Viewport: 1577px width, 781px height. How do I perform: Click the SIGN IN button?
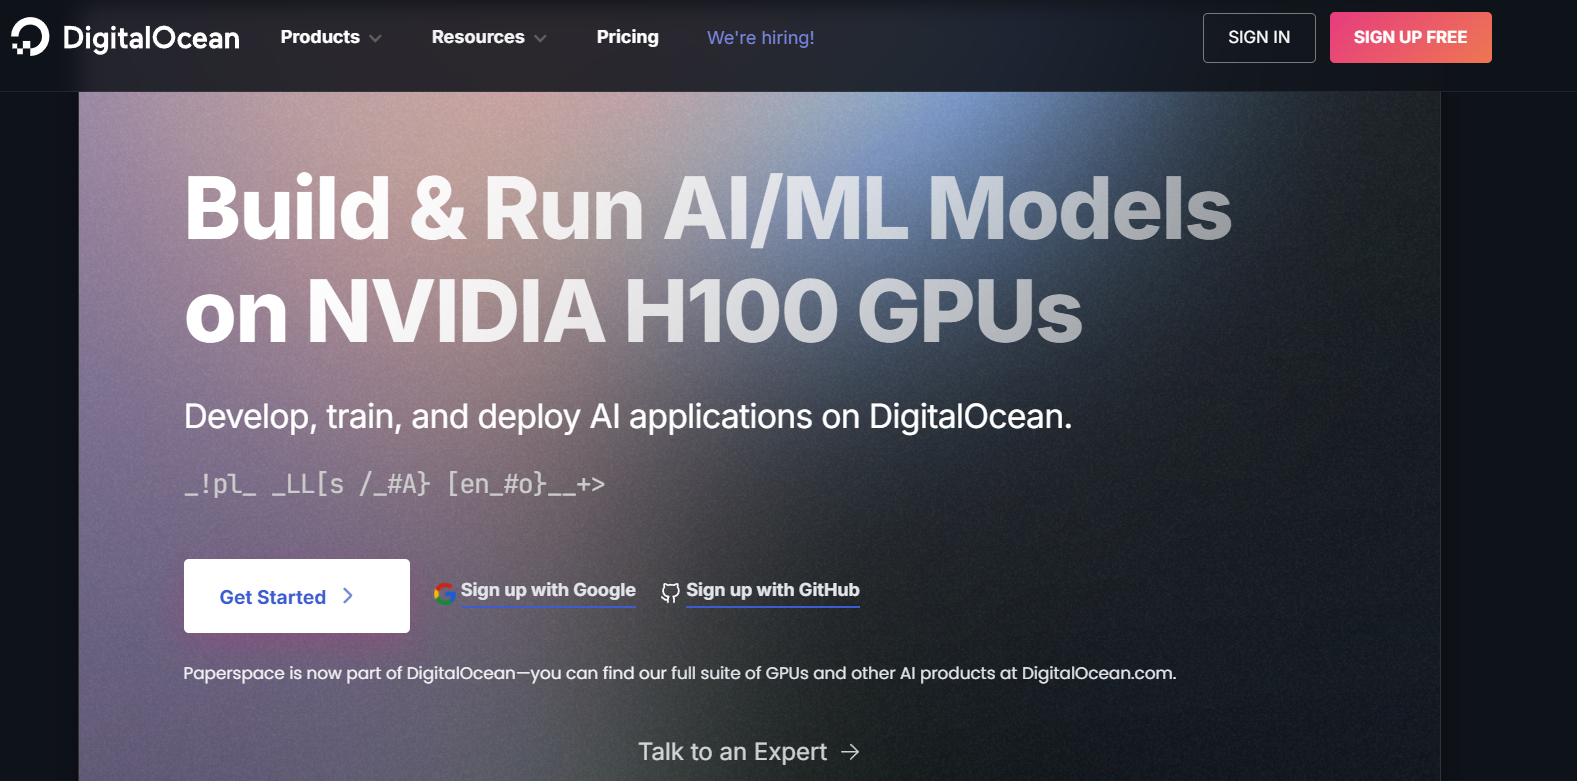pos(1259,38)
